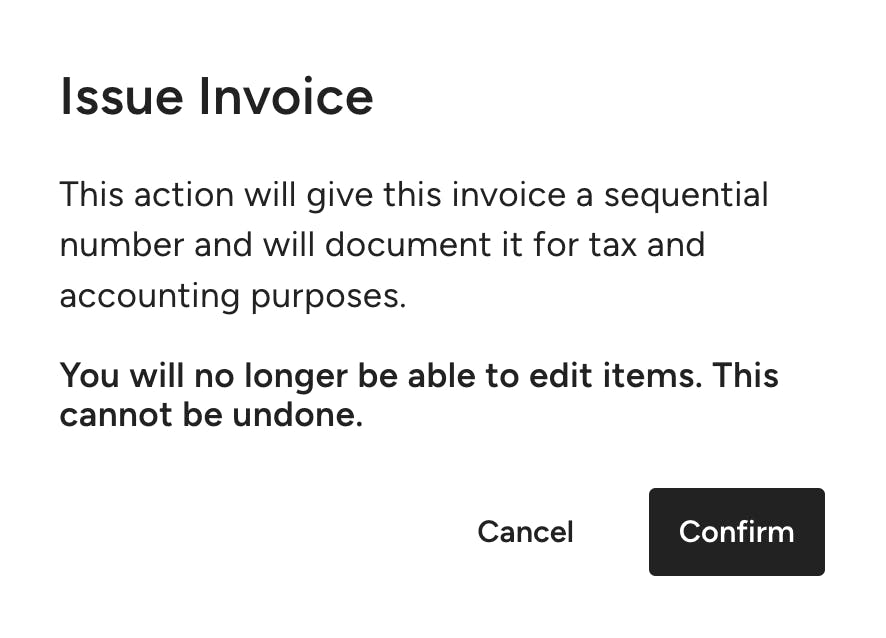This screenshot has width=886, height=638.
Task: Click the phrase 'This cannot be undone'
Action: click(214, 414)
